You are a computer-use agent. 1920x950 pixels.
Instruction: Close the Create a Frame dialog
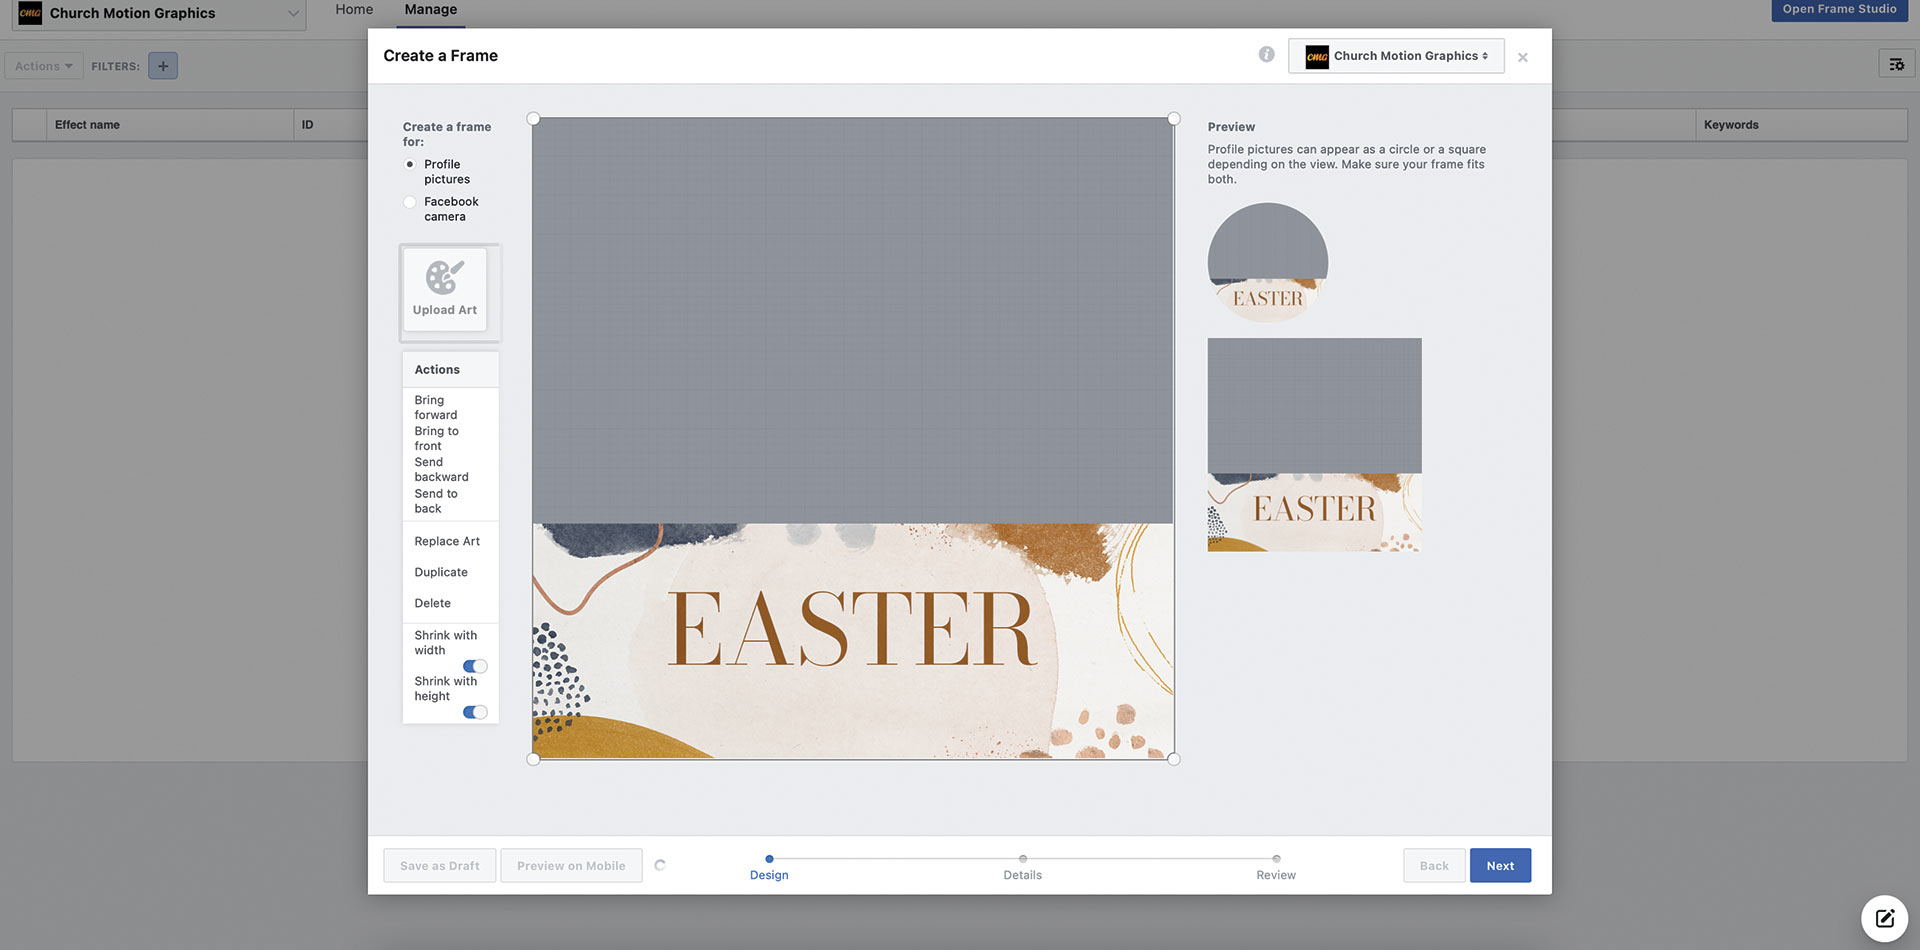[x=1522, y=57]
